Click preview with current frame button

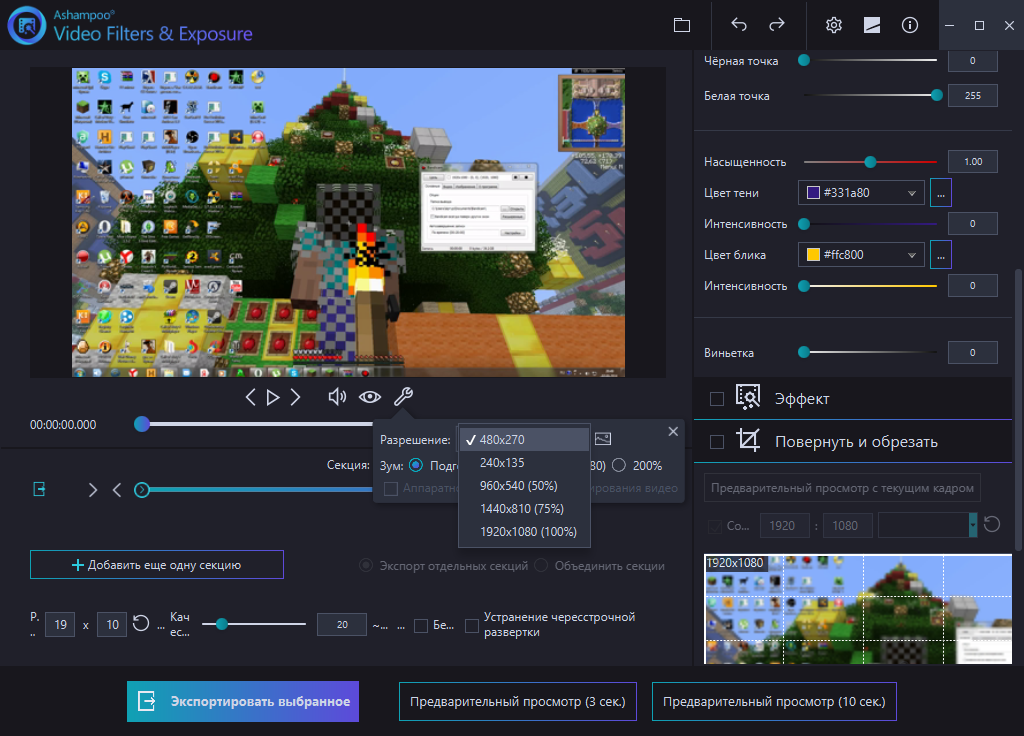click(x=842, y=488)
